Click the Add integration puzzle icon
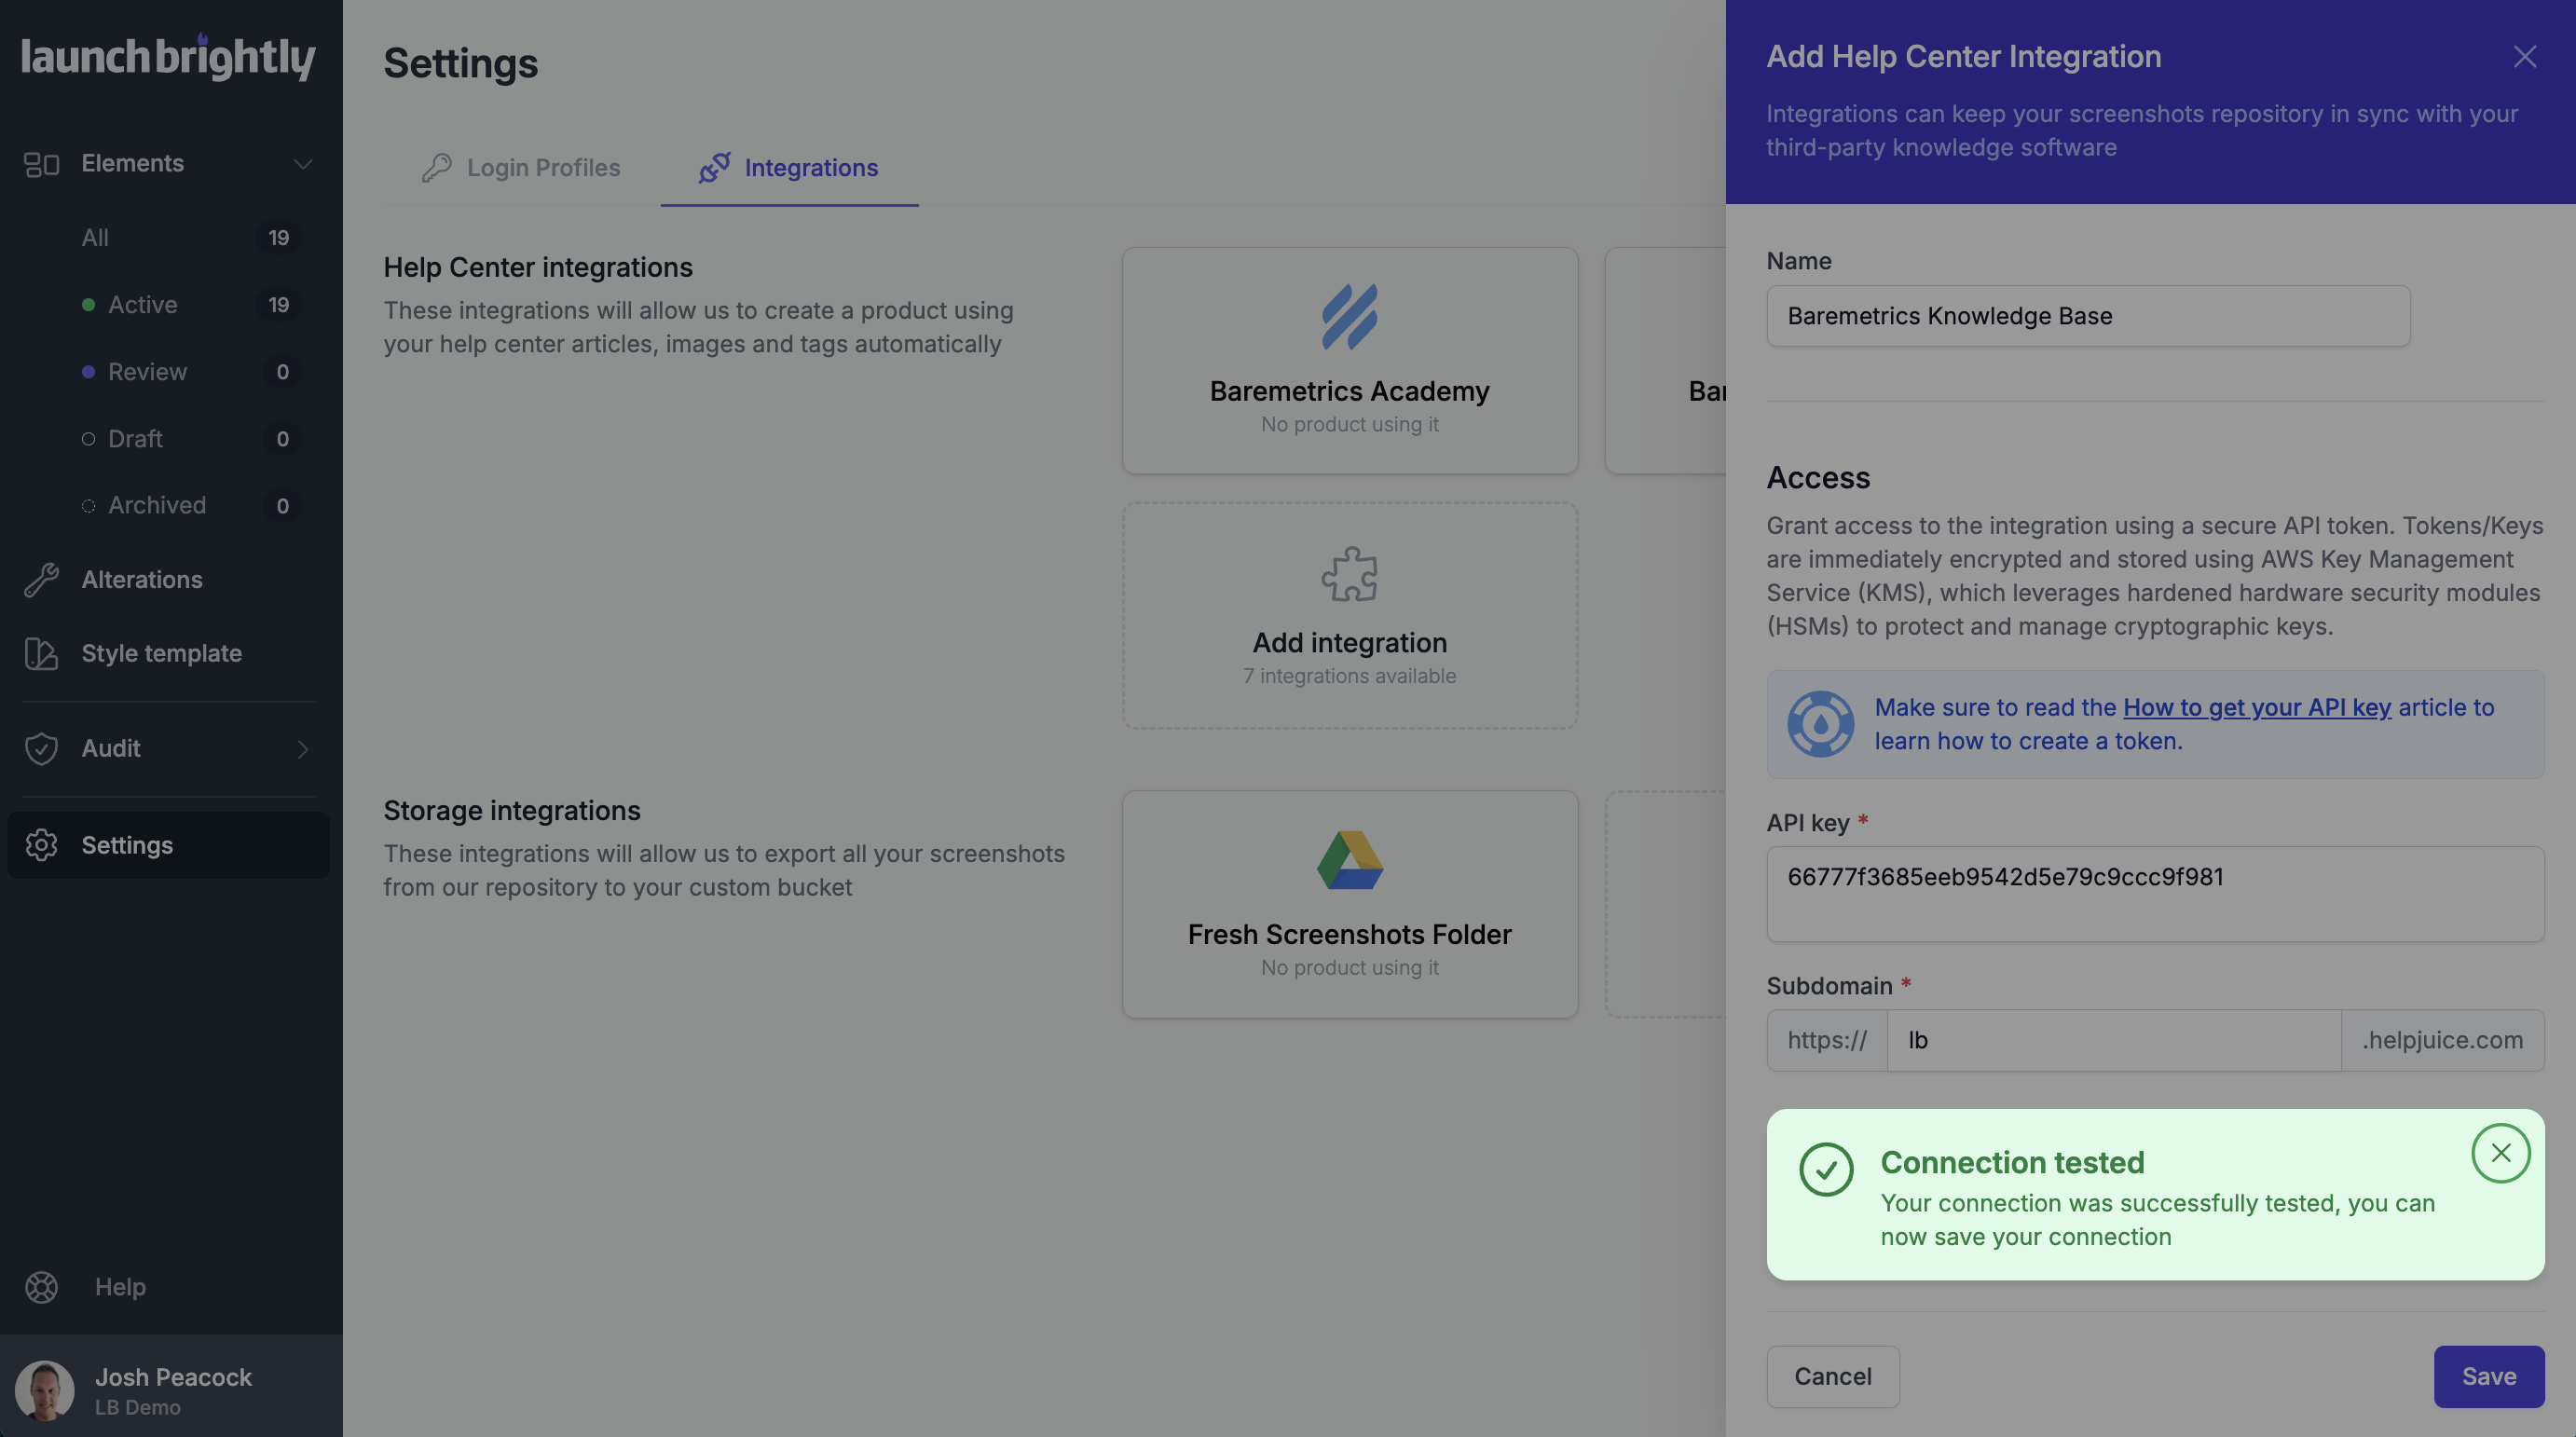Image resolution: width=2576 pixels, height=1437 pixels. tap(1349, 573)
